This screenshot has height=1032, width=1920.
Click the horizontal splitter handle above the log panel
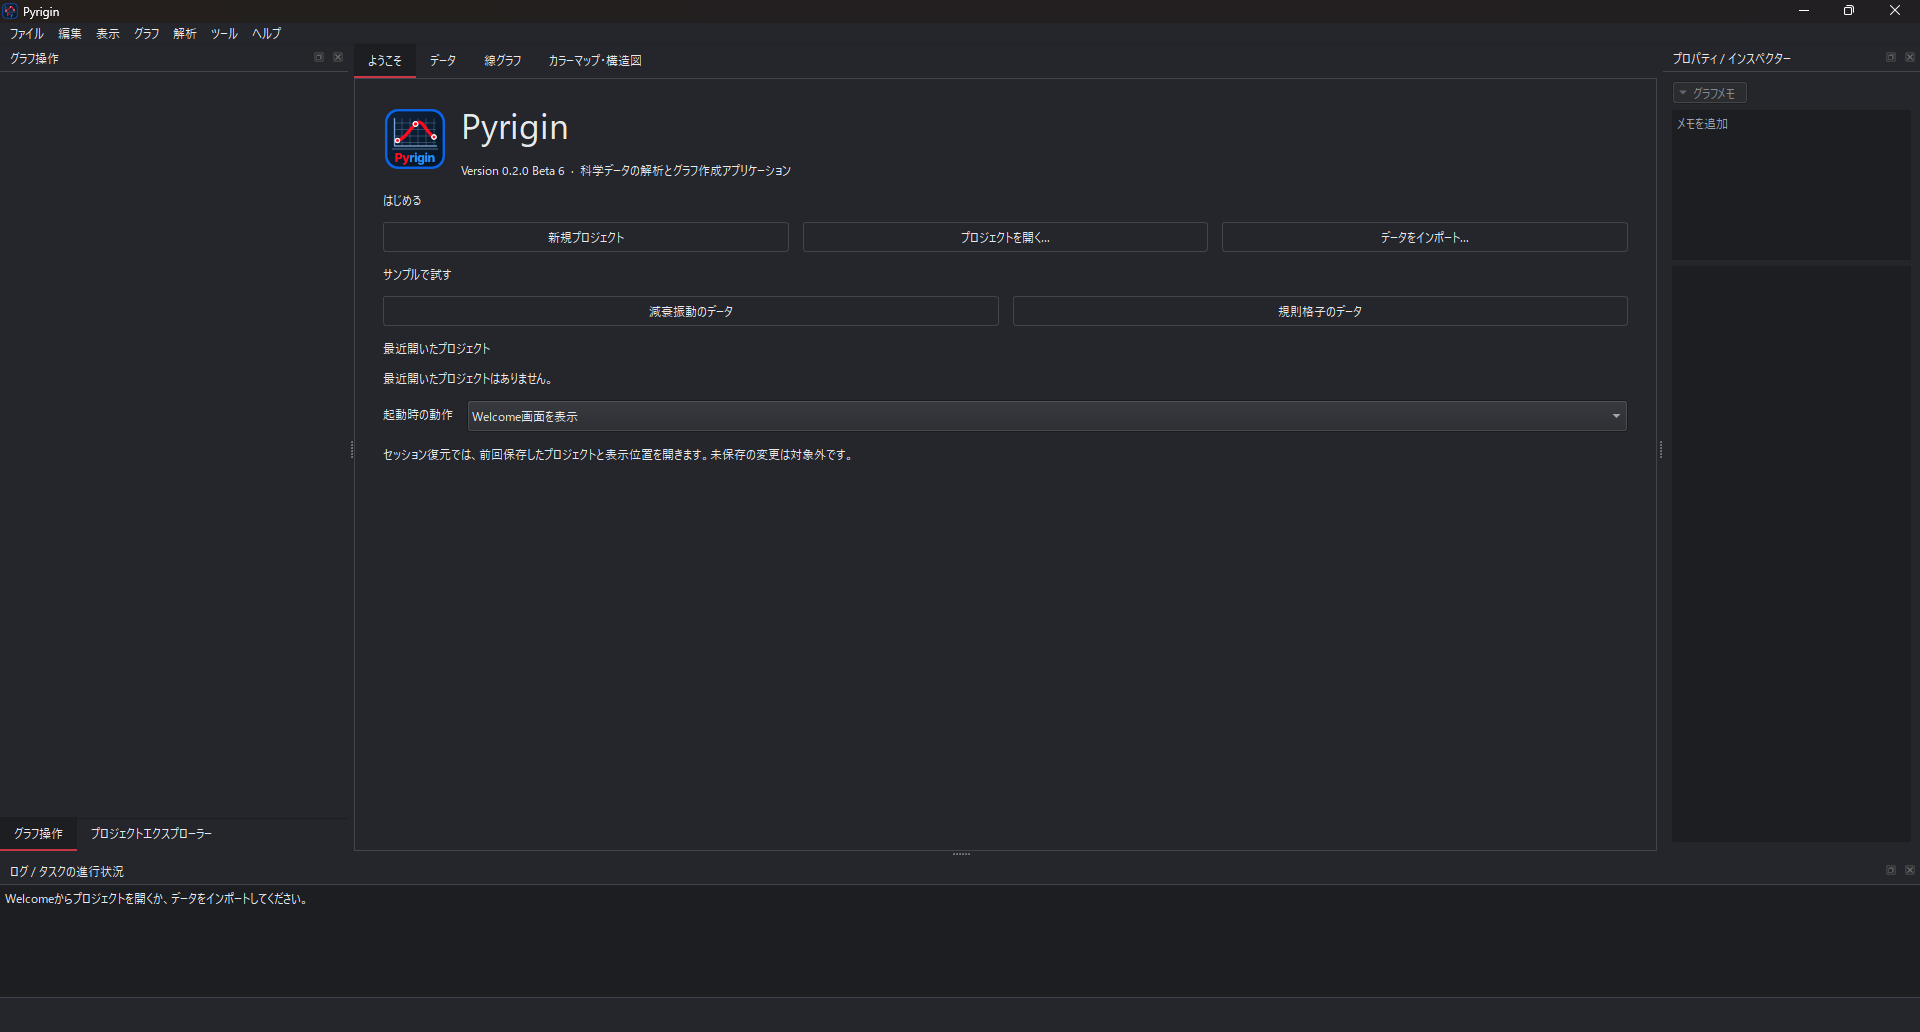tap(962, 854)
